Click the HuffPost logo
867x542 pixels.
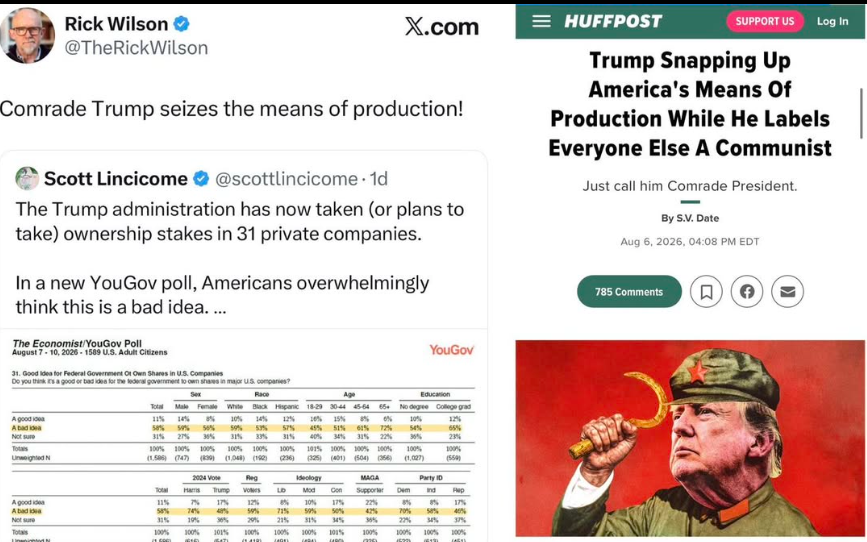pos(613,21)
